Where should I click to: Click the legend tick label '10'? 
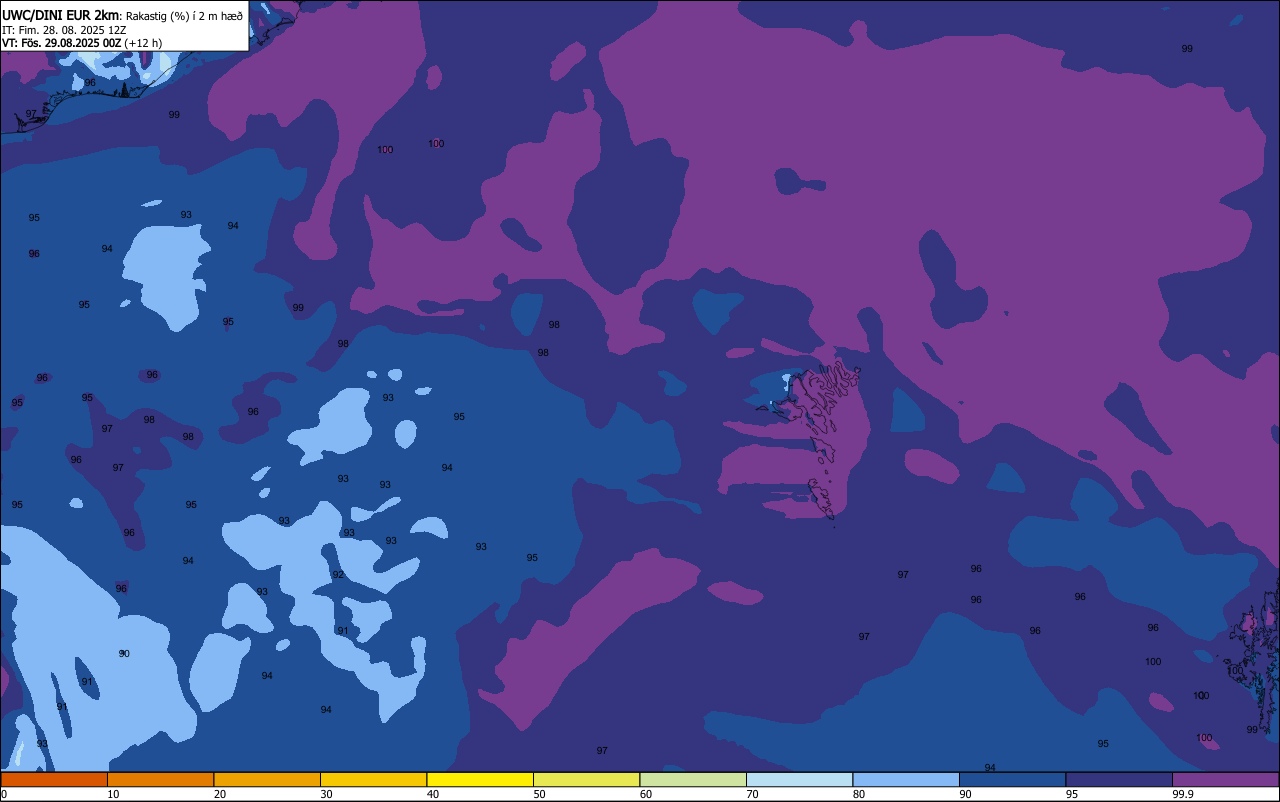113,794
